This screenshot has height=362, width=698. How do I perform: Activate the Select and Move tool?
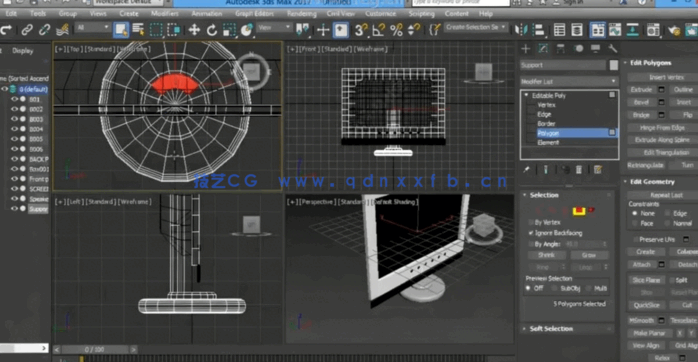tap(194, 30)
